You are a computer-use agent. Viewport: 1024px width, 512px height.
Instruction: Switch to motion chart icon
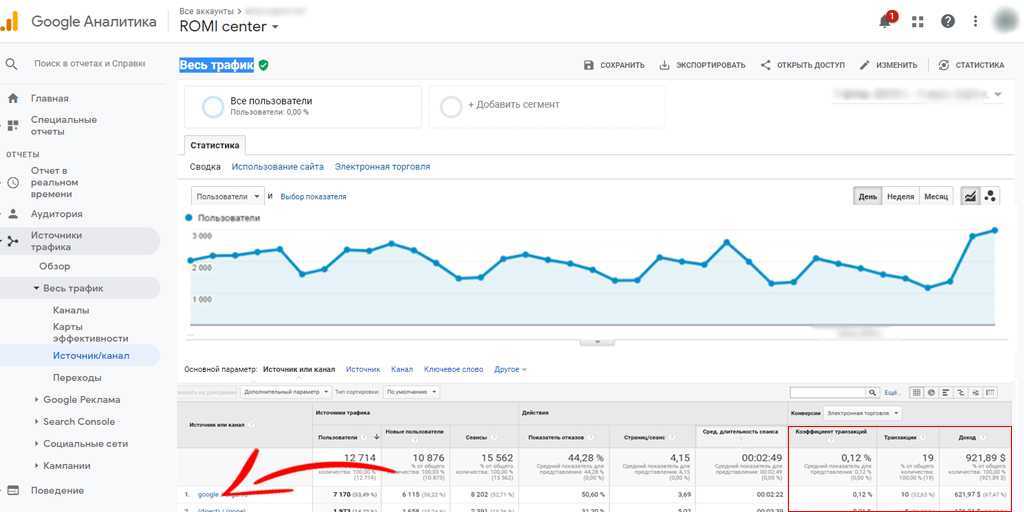(990, 196)
